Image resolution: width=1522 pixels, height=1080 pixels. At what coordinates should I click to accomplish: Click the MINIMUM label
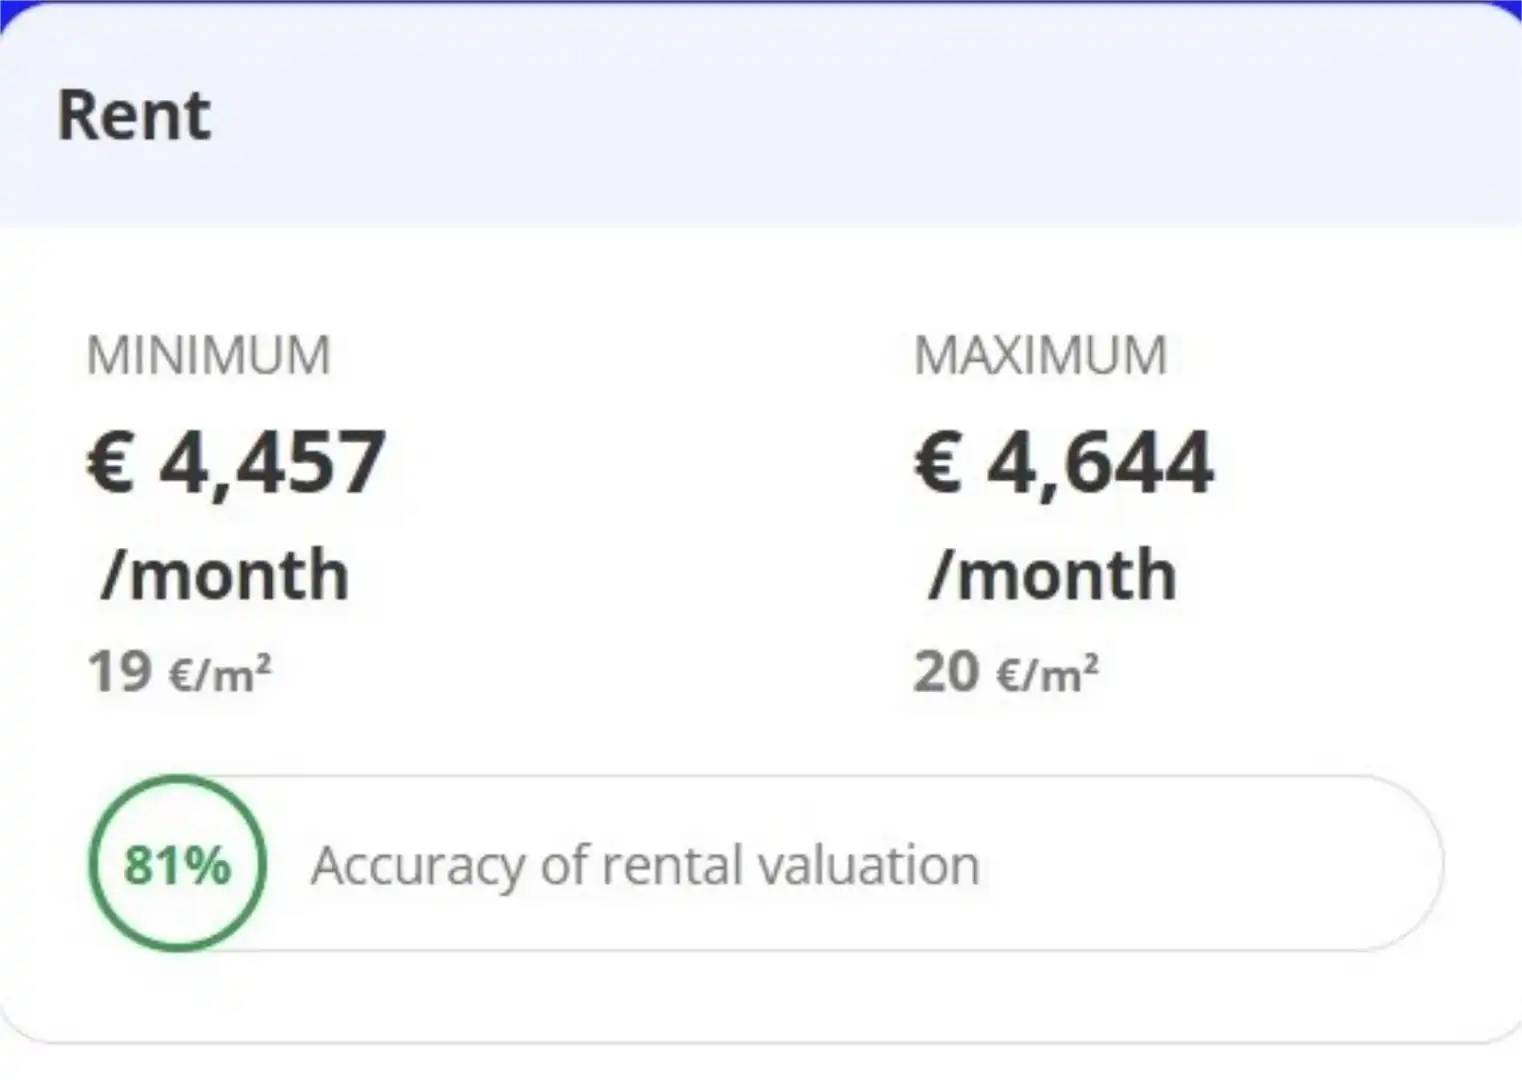pyautogui.click(x=208, y=355)
